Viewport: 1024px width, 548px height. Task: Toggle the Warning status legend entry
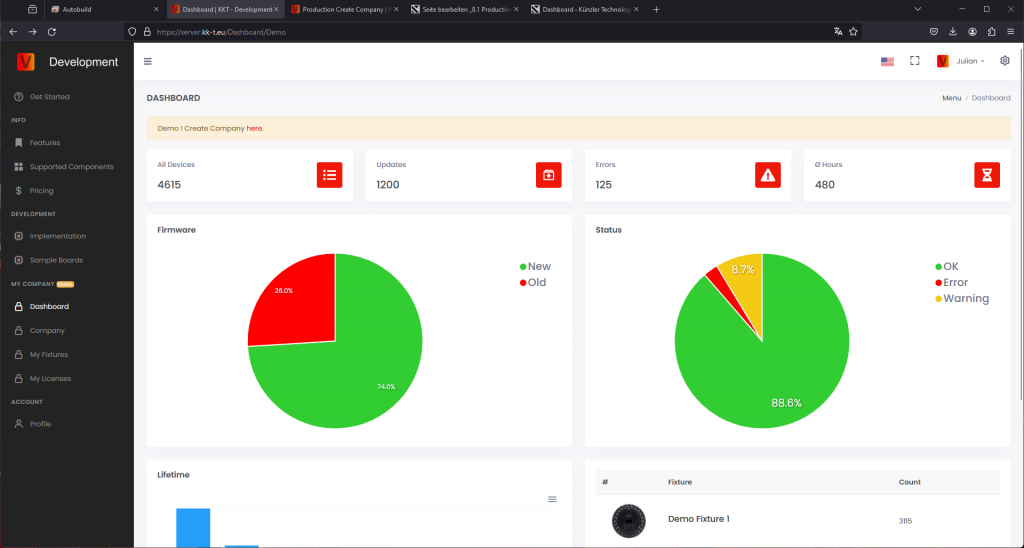coord(962,298)
